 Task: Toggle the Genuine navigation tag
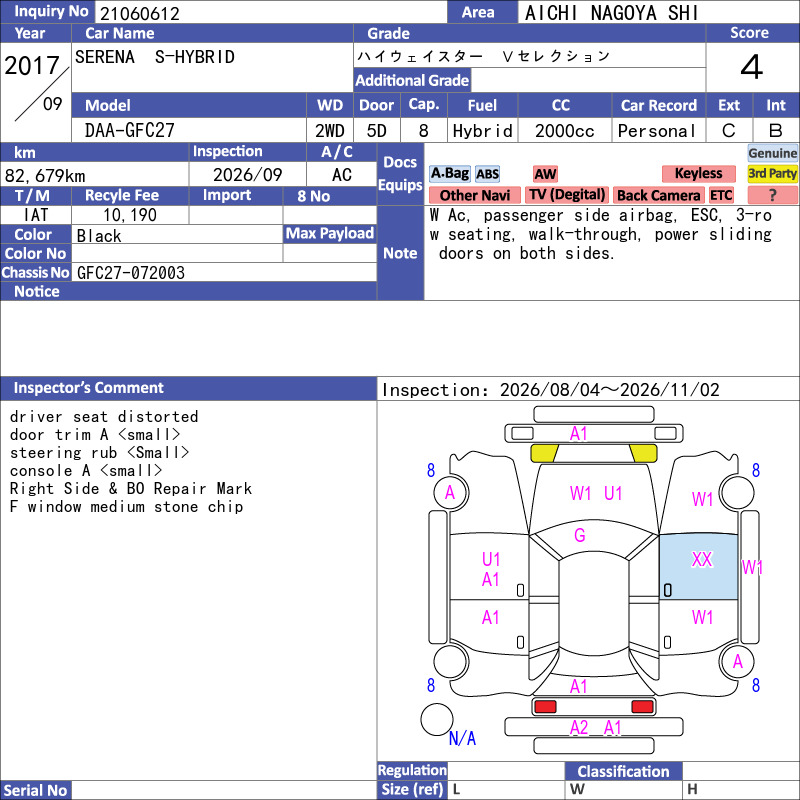click(772, 153)
